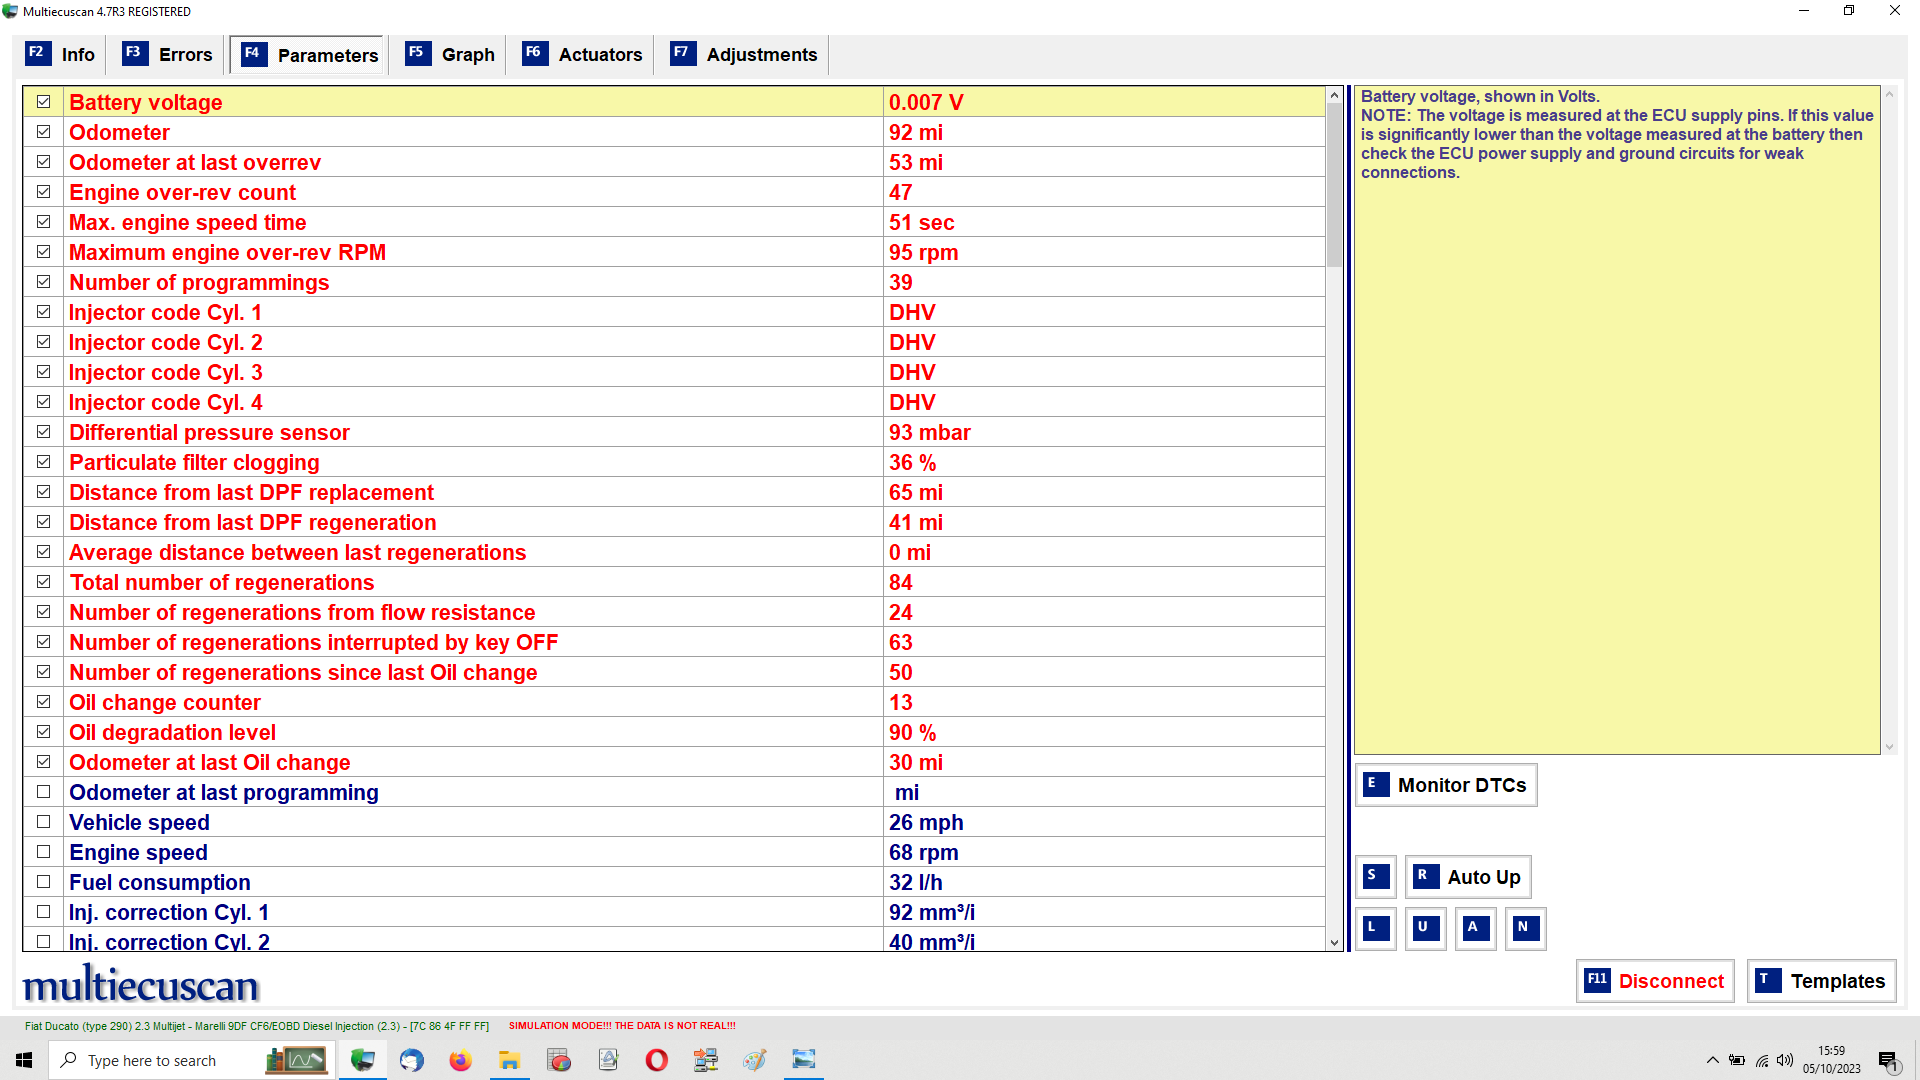
Task: Open Firefox from the taskbar
Action: [x=460, y=1060]
